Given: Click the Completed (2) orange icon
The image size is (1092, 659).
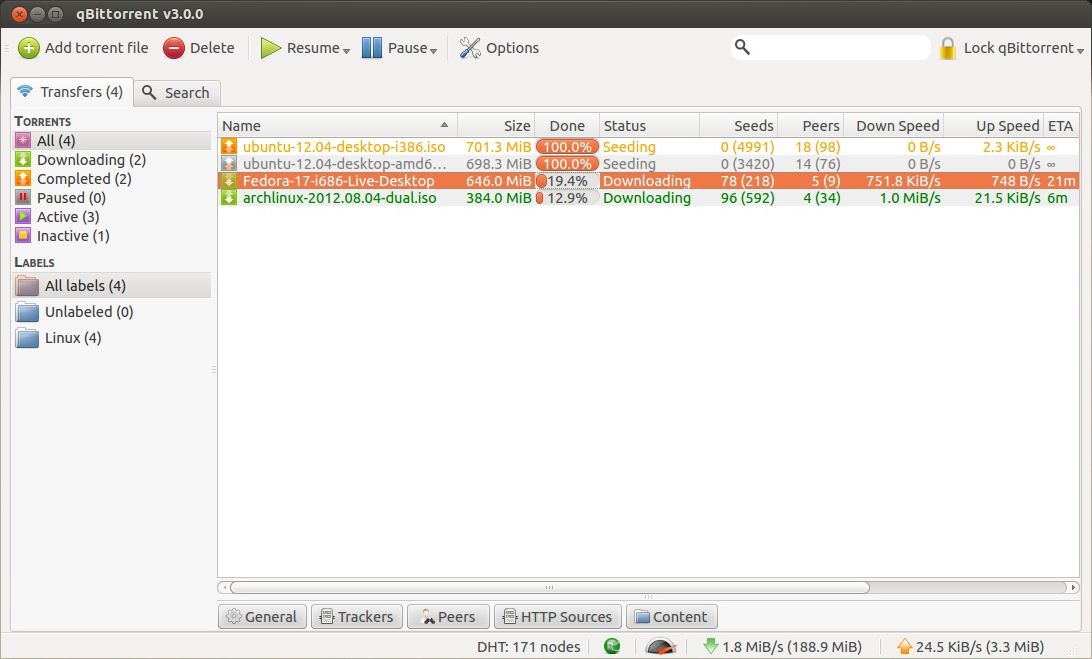Looking at the screenshot, I should click(23, 178).
